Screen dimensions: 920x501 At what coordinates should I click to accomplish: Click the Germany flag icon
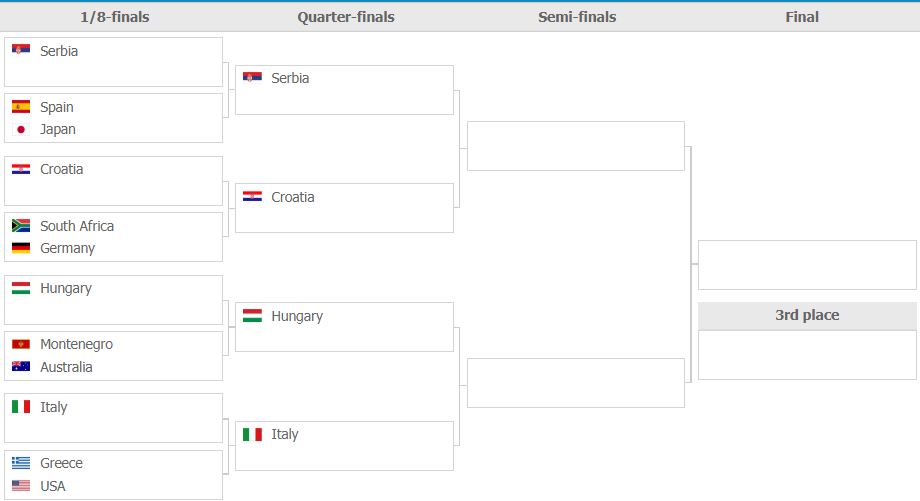(x=21, y=248)
